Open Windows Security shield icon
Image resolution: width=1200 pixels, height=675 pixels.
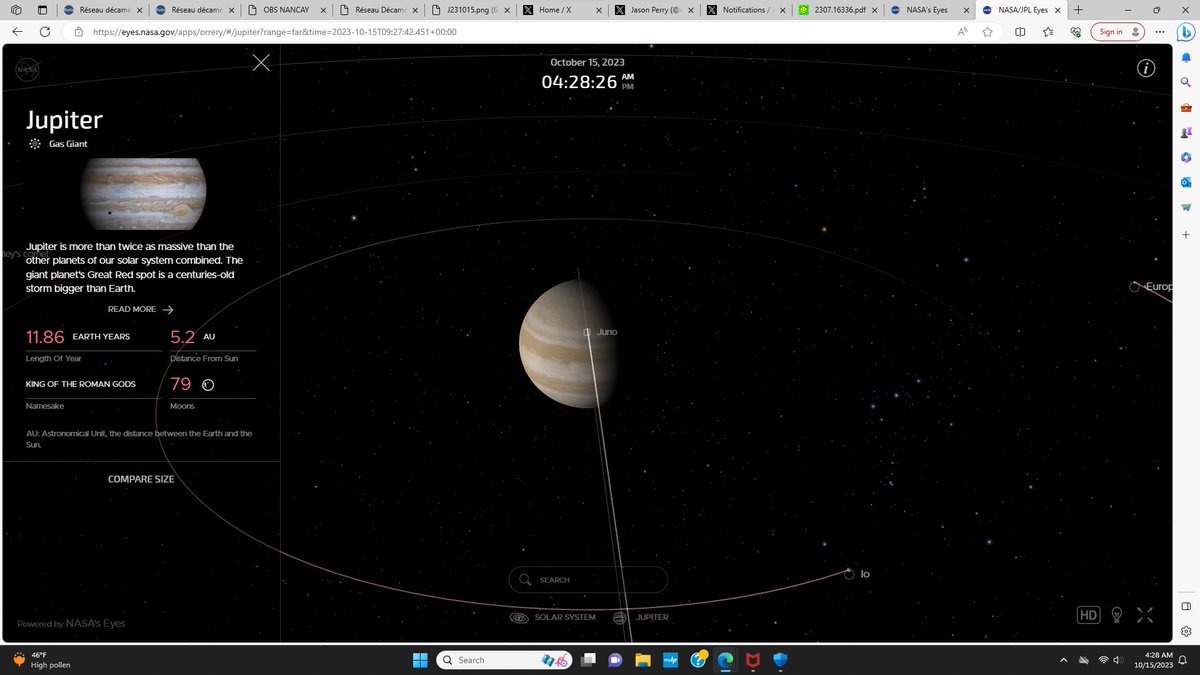(780, 660)
